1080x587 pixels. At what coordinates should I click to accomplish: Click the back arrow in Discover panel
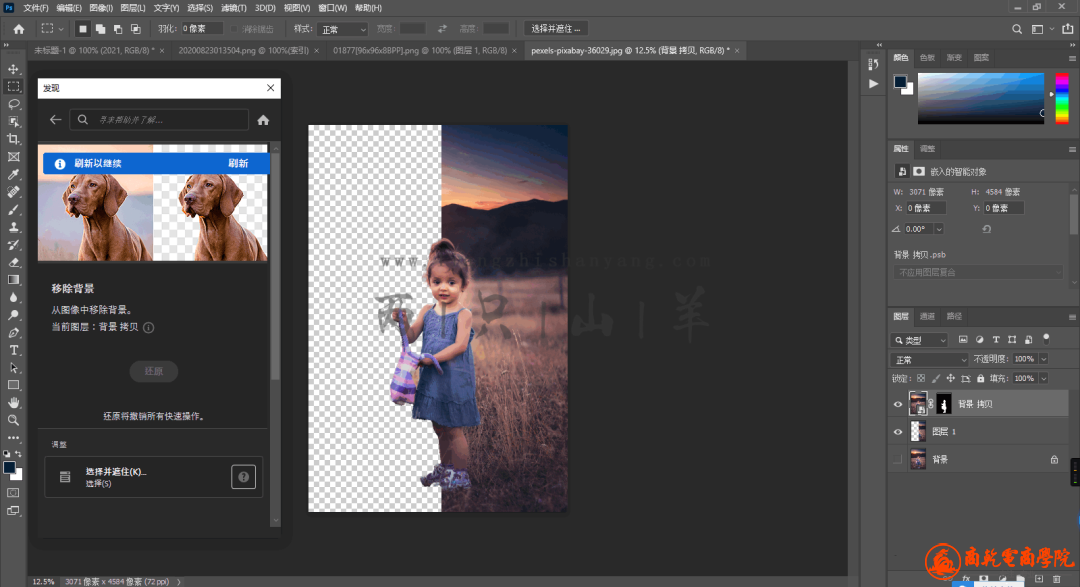(x=55, y=120)
